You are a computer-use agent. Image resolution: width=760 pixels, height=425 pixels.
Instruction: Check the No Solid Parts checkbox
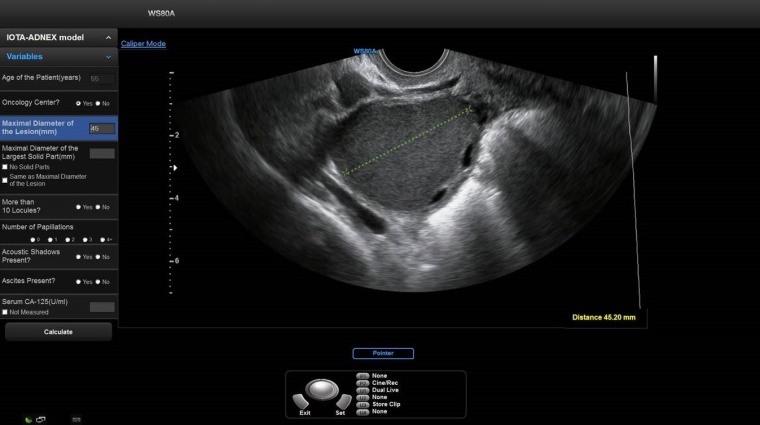pos(5,166)
